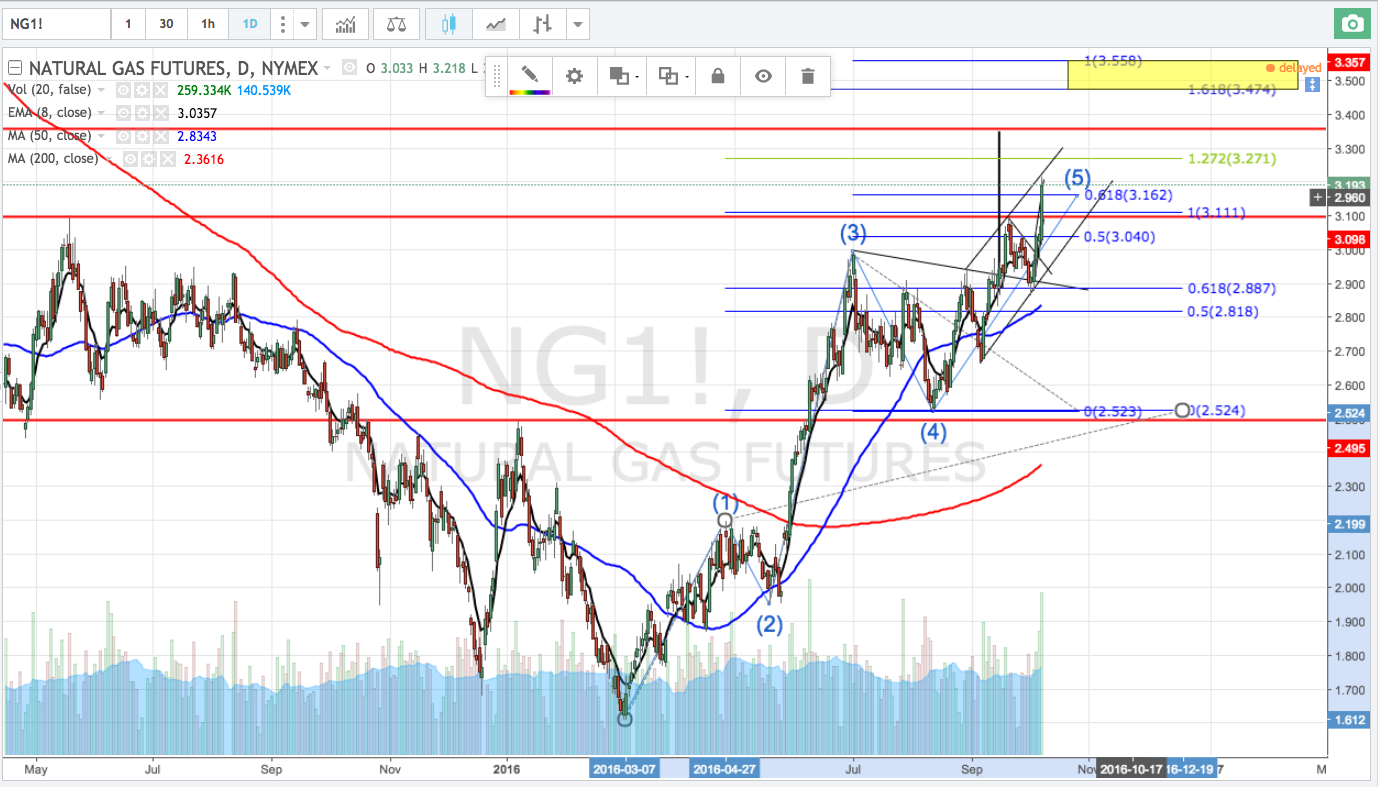Click the plus icon beside 2.960 price
Image resolution: width=1378 pixels, height=787 pixels.
click(1318, 197)
